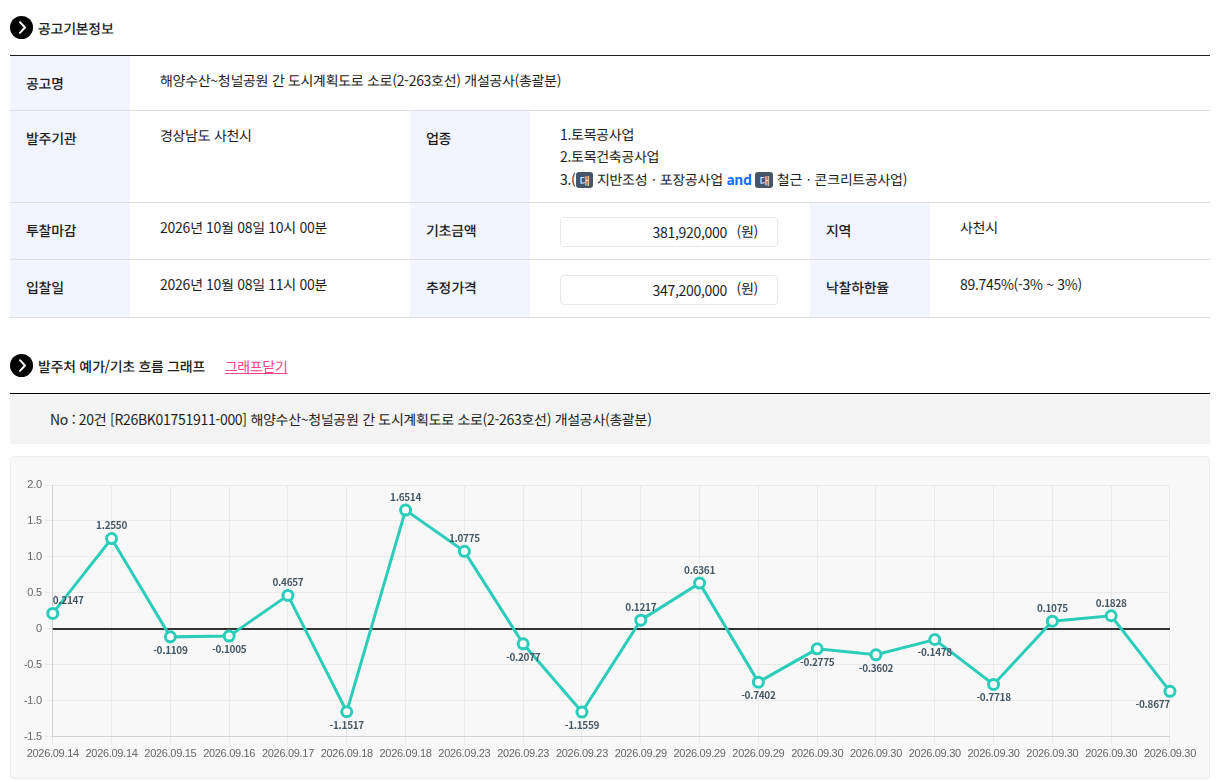Select the chart point labeled 0.1828
The height and width of the screenshot is (780, 1220).
[1111, 615]
